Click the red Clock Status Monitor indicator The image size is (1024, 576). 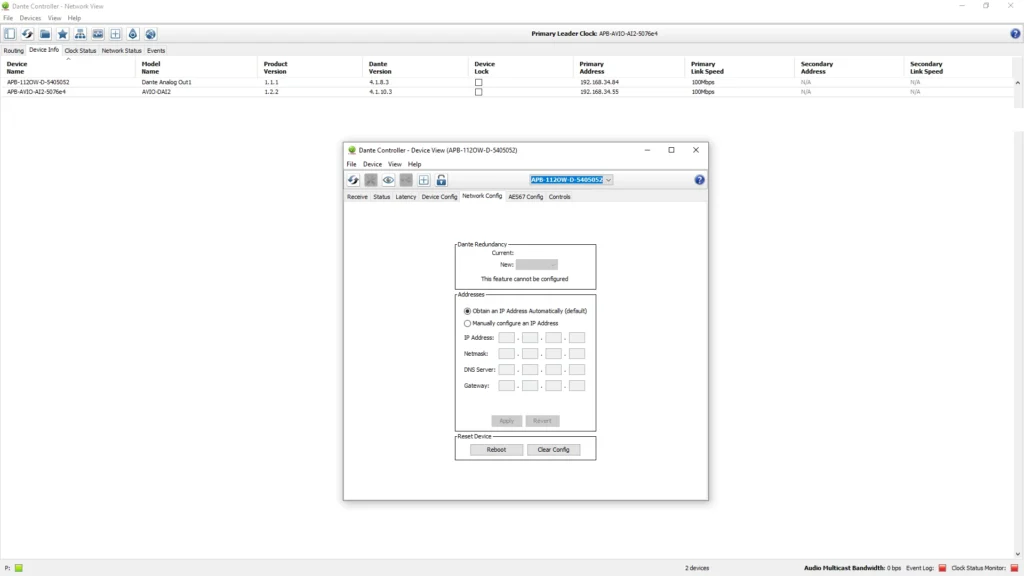[1014, 568]
